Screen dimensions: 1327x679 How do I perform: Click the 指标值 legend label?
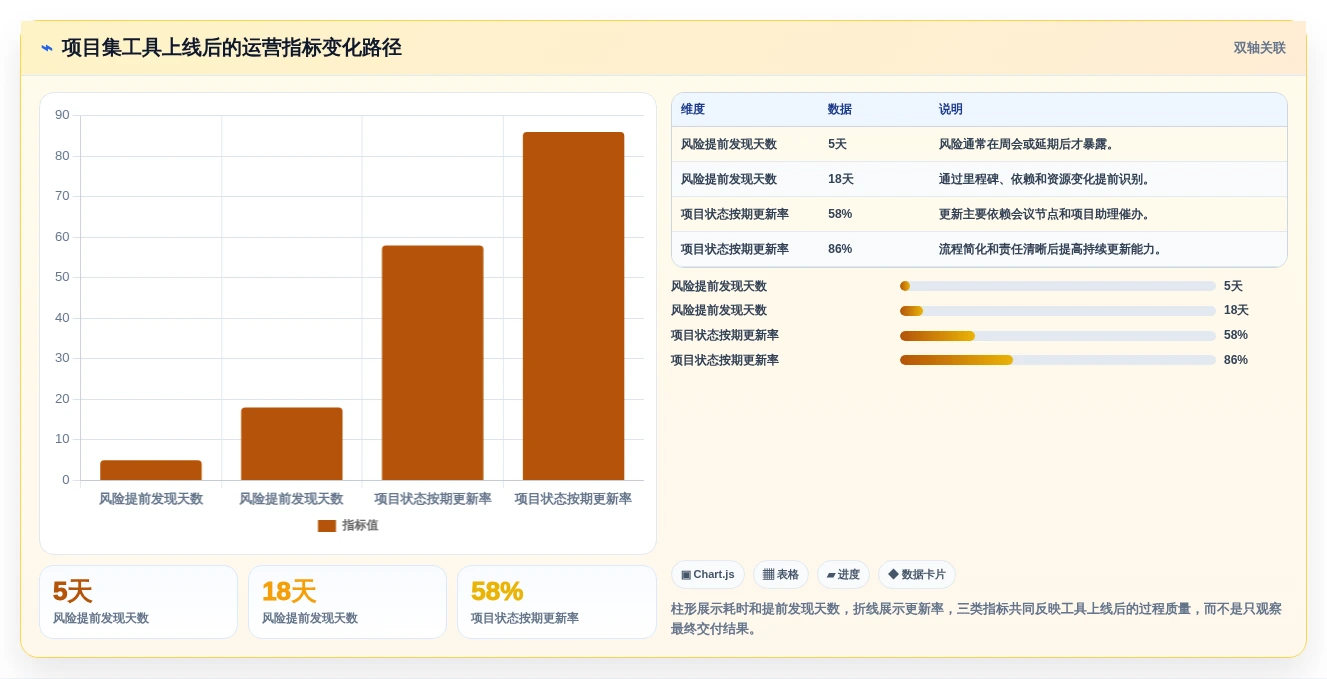click(360, 526)
